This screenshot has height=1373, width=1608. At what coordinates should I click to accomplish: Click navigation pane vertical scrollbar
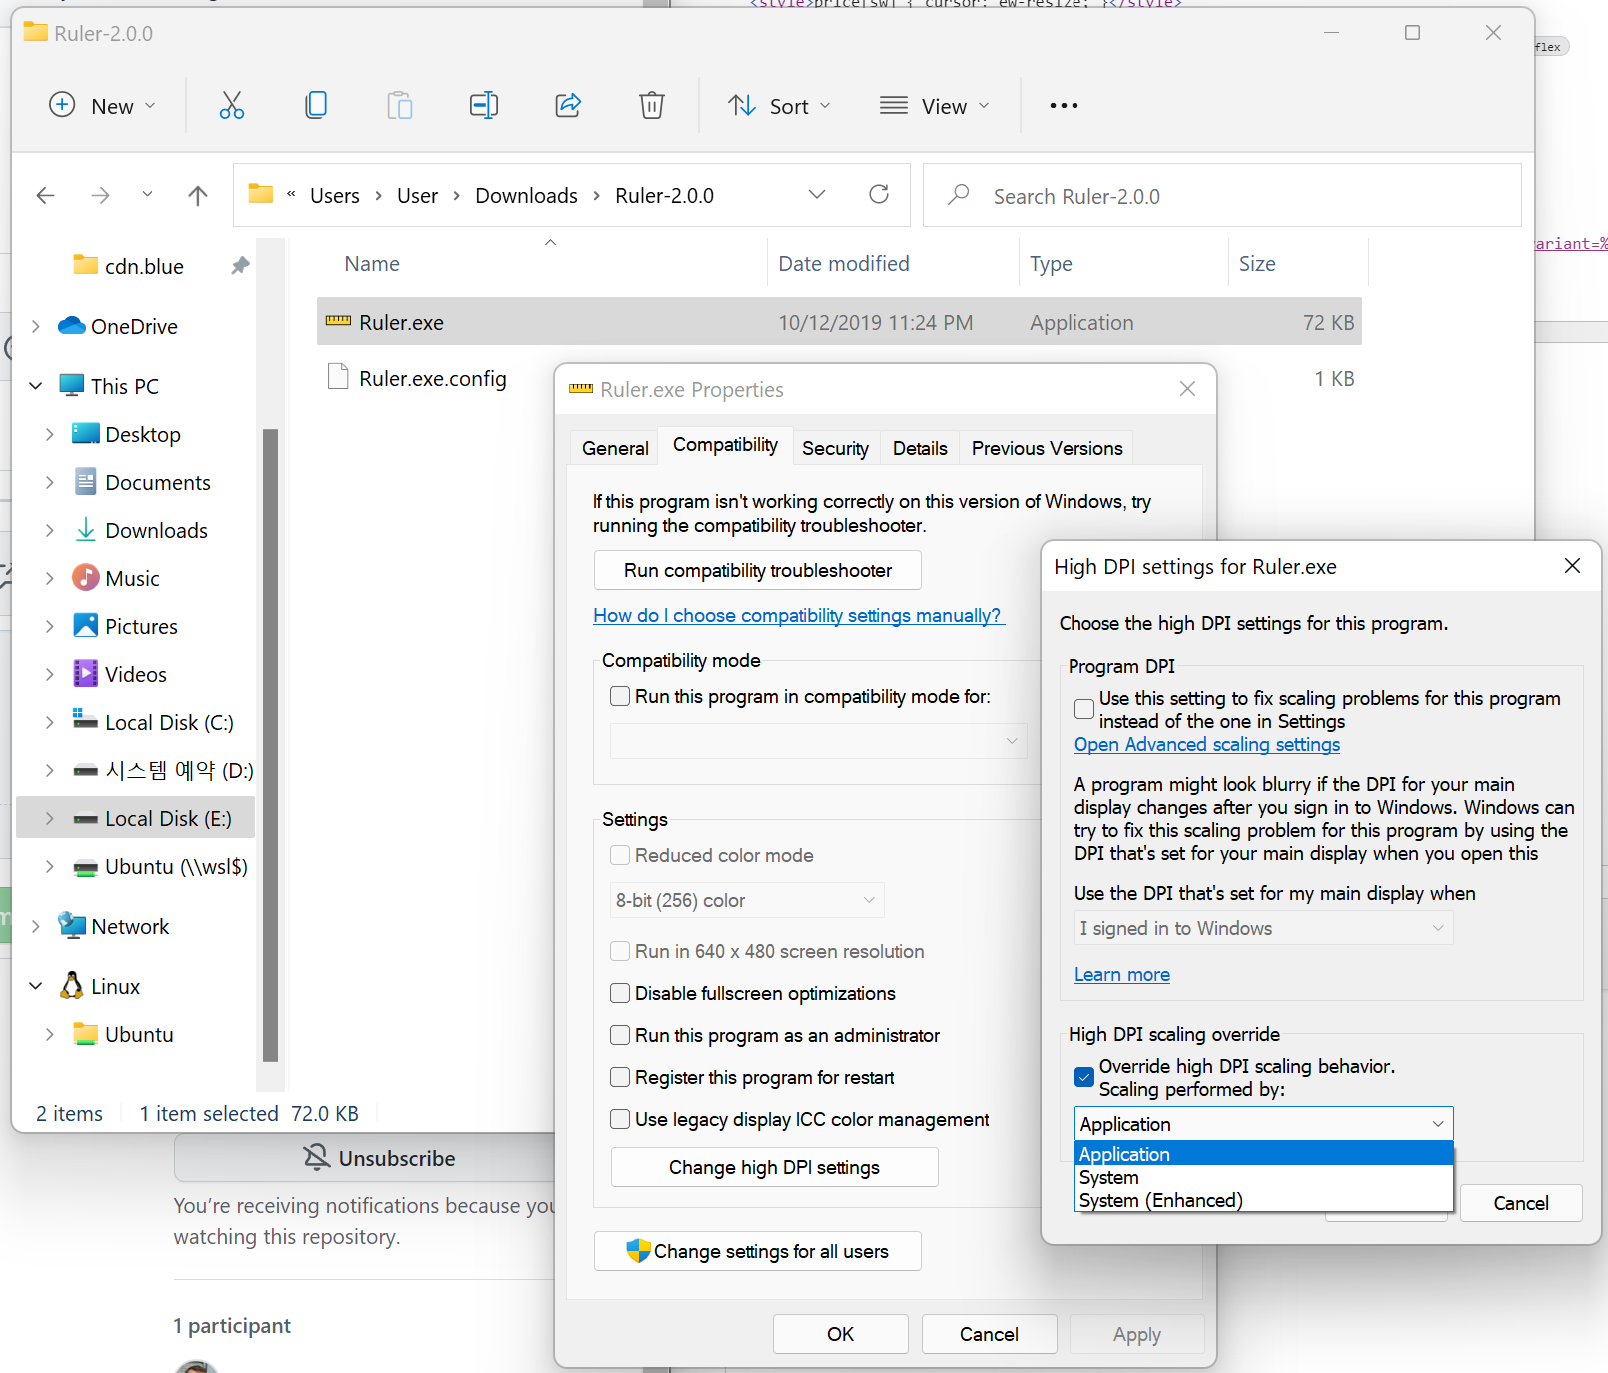coord(270,744)
